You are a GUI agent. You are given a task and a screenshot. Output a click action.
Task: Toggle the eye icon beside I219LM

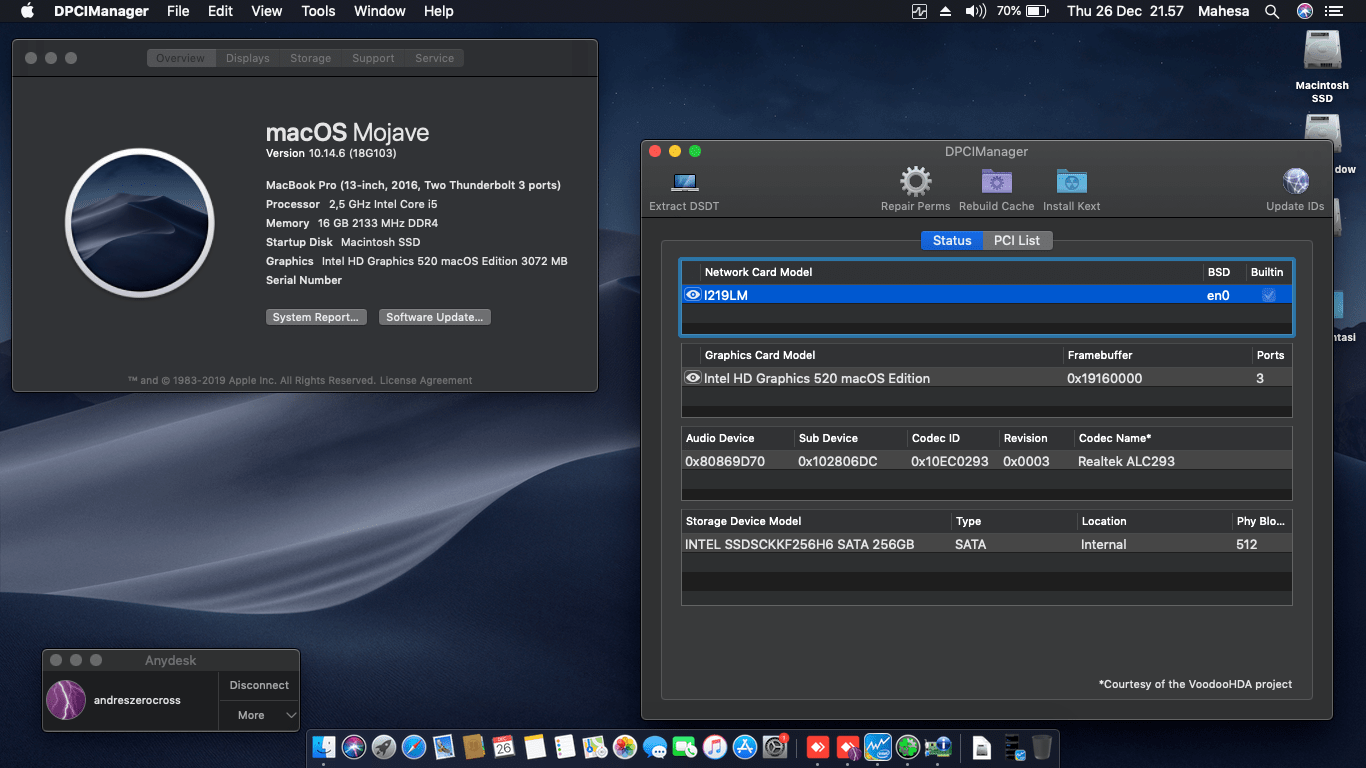[x=692, y=295]
